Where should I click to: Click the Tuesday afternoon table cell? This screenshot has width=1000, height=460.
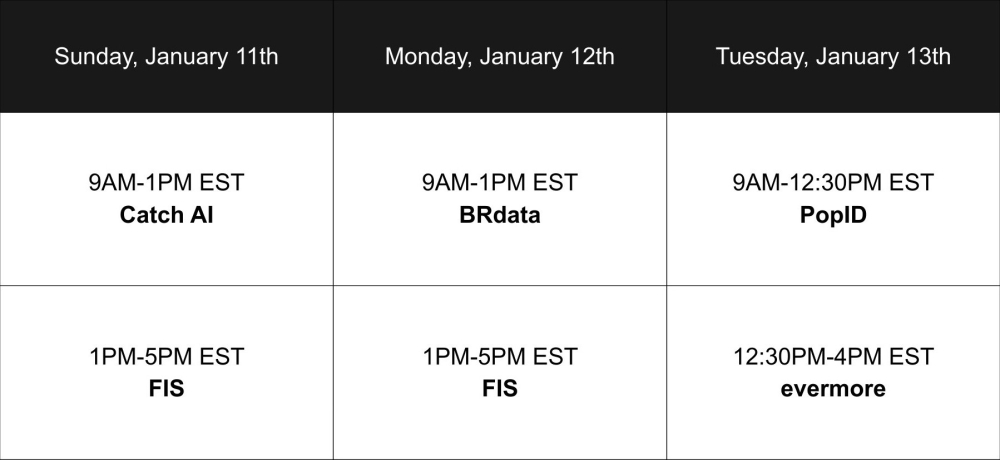click(833, 425)
